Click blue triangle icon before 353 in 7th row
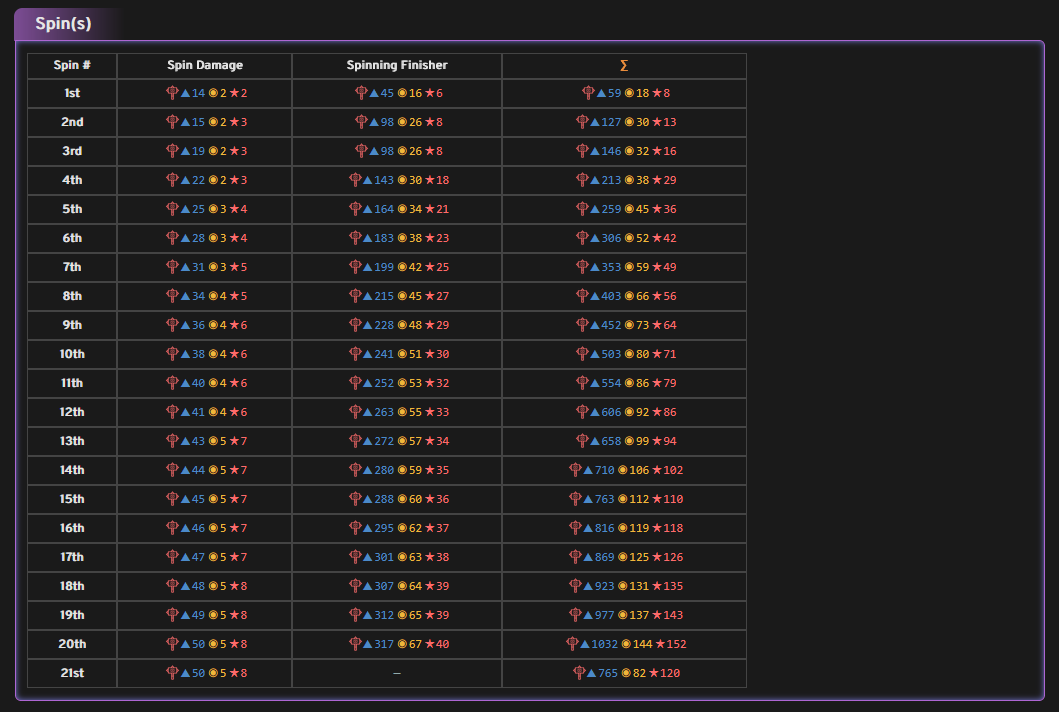 594,268
